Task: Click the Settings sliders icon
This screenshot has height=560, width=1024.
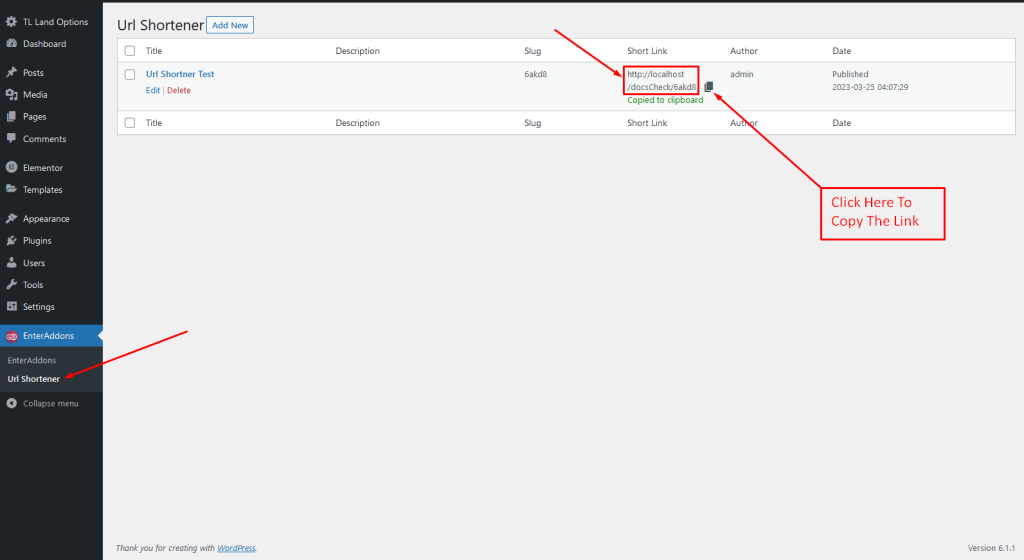Action: (11, 306)
